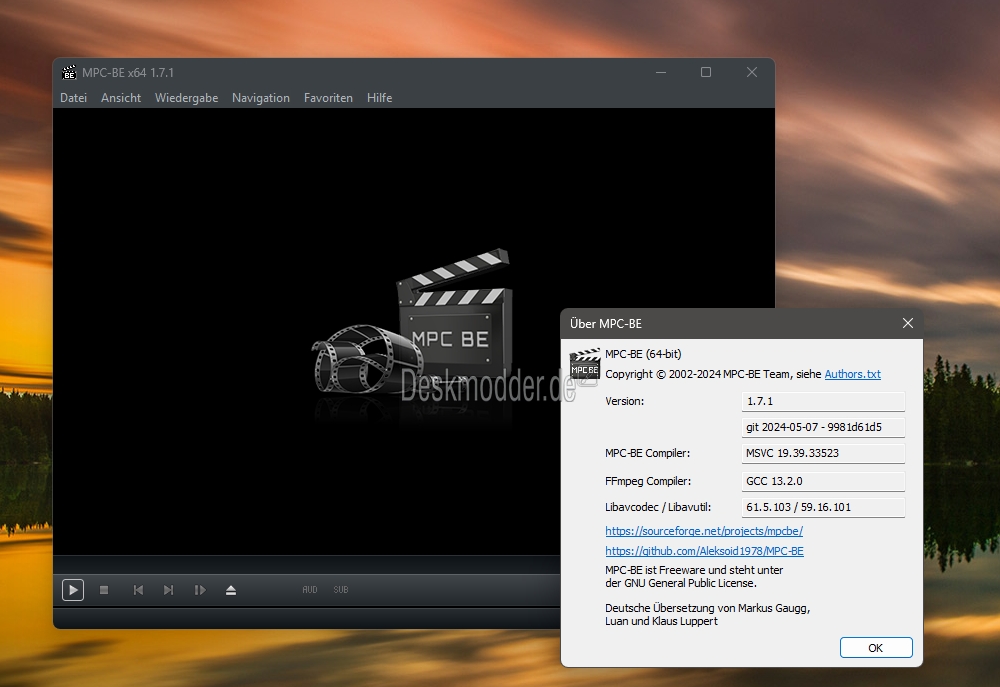Open the Hilfe menu
This screenshot has width=1000, height=687.
[x=379, y=98]
